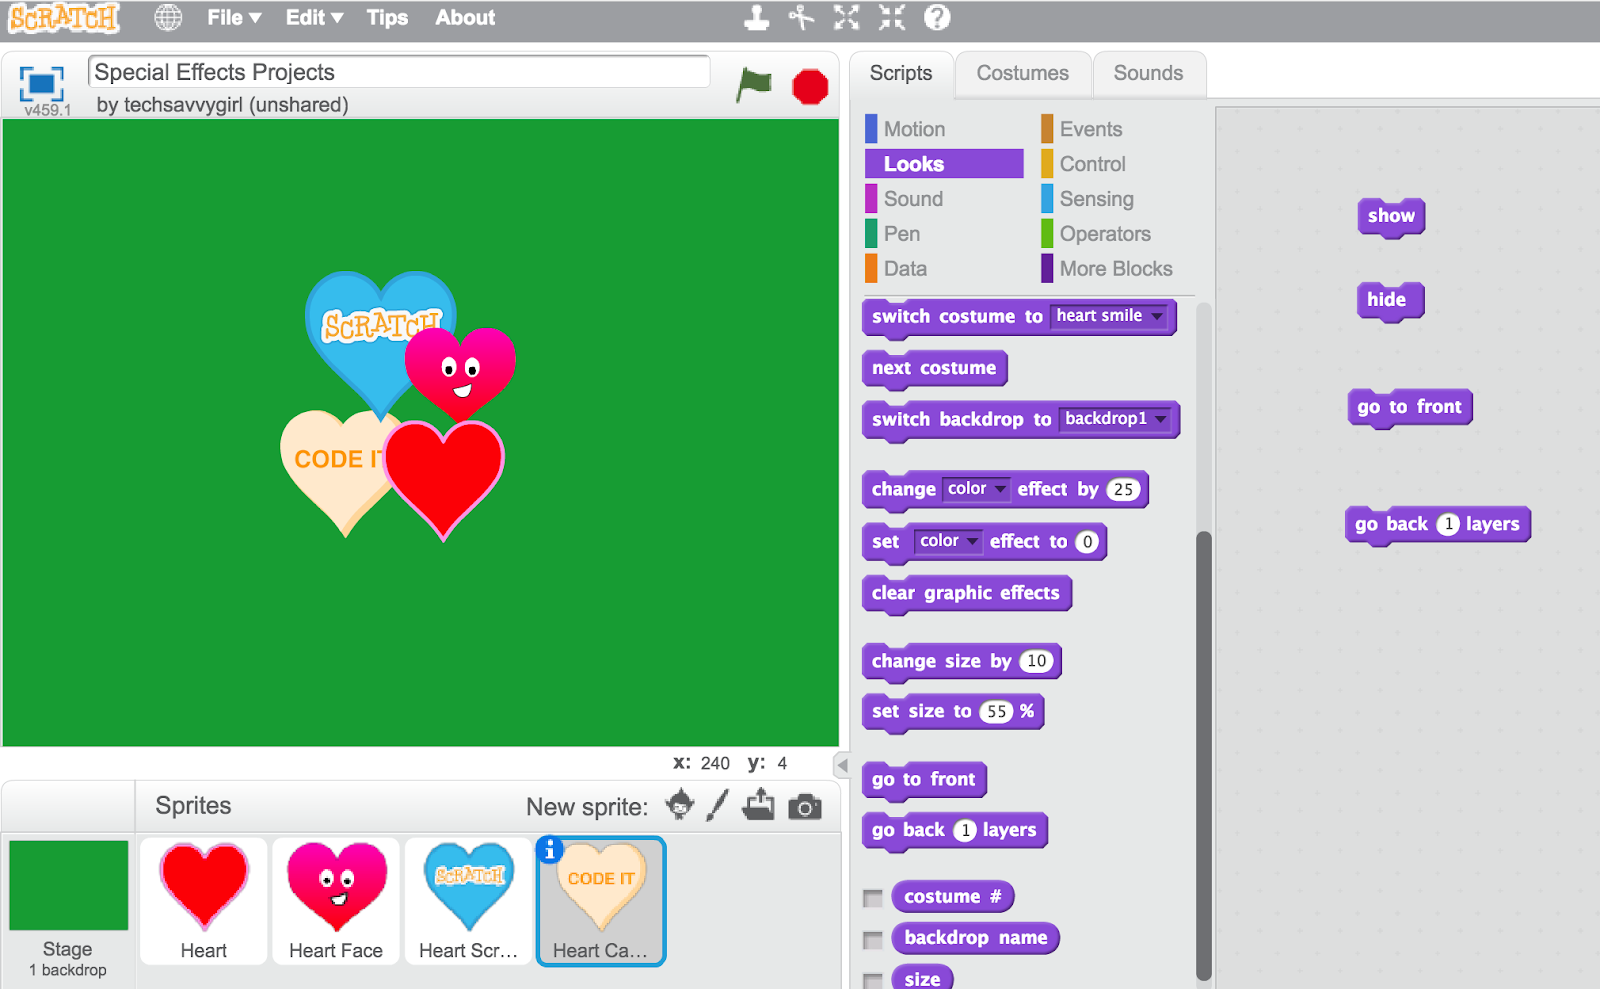Screen dimensions: 1600x989
Task: Open the backdrop1 dropdown in switch backdrop block
Action: pos(1115,419)
